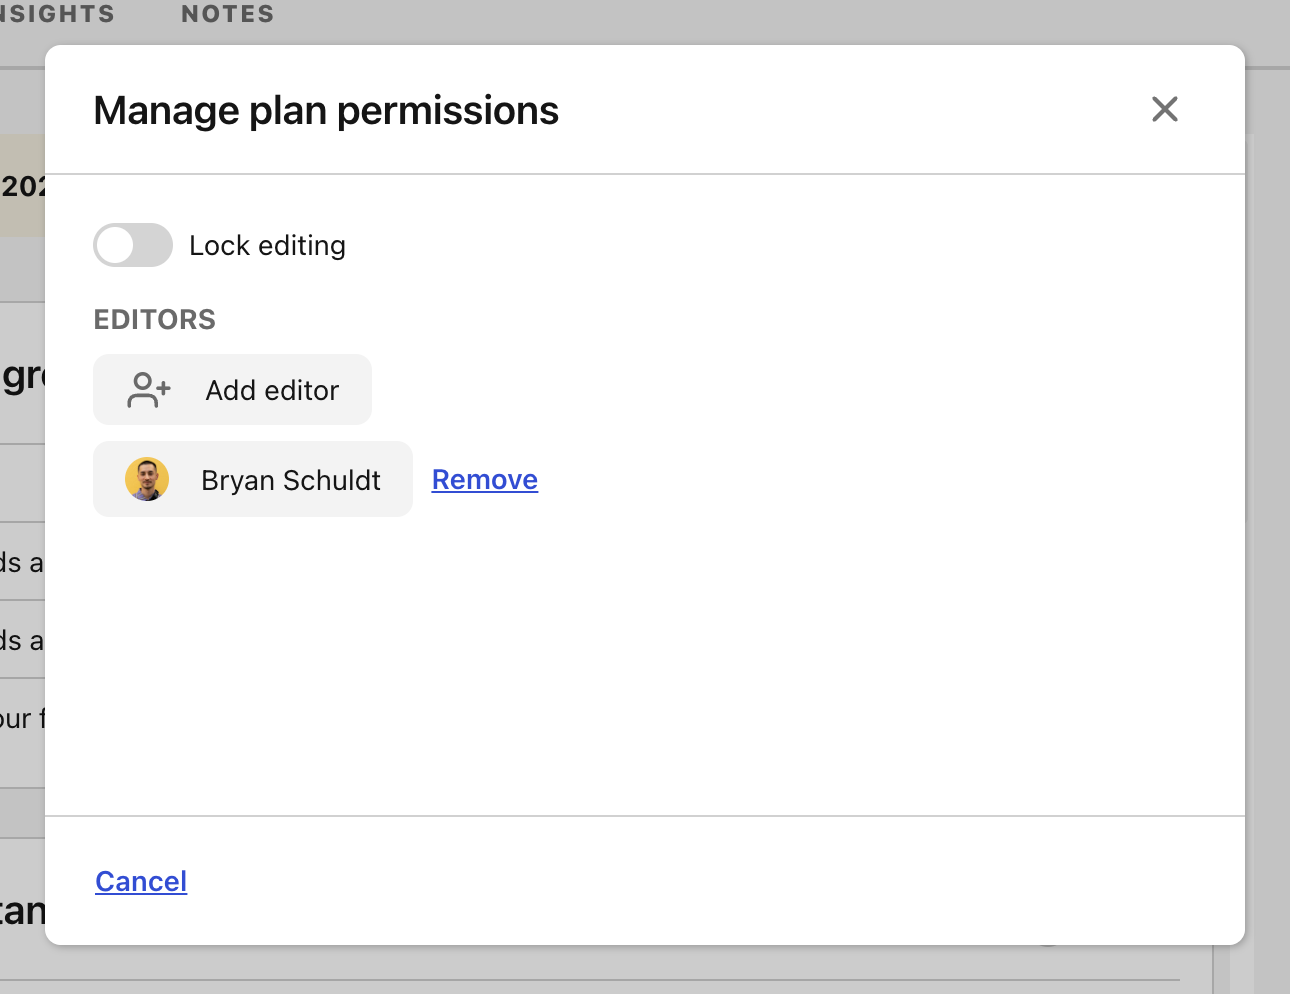Select the Bryan Schuldt editor name
Screen dimensions: 1290x994
click(x=290, y=480)
